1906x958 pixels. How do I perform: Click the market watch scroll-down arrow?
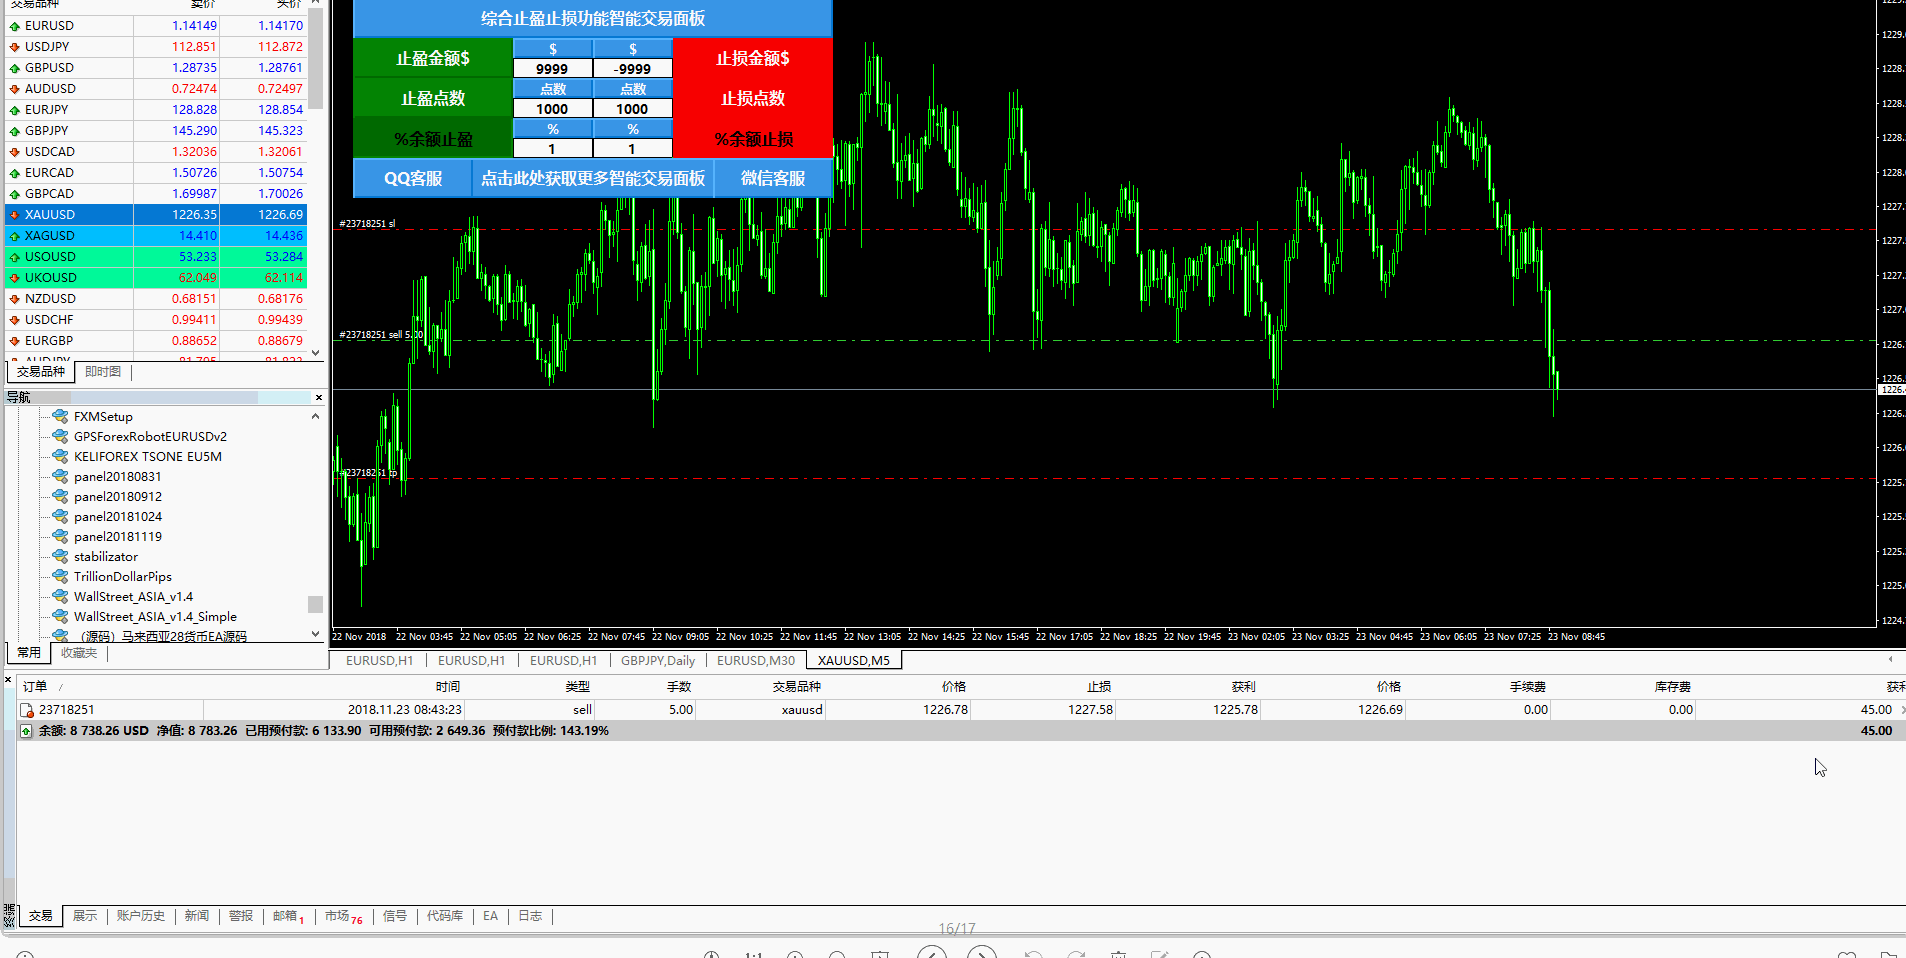tap(316, 352)
